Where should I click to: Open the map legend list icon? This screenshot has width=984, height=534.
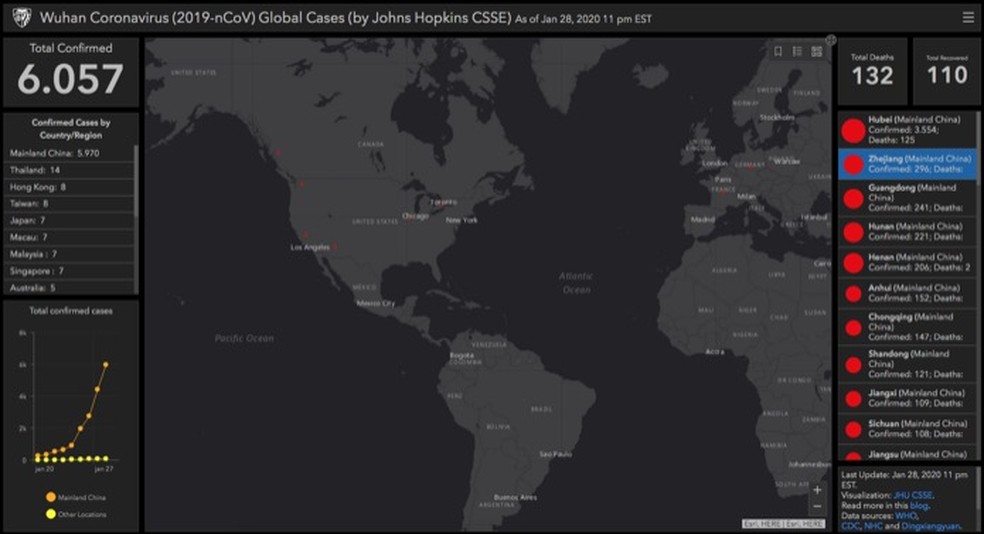point(797,52)
